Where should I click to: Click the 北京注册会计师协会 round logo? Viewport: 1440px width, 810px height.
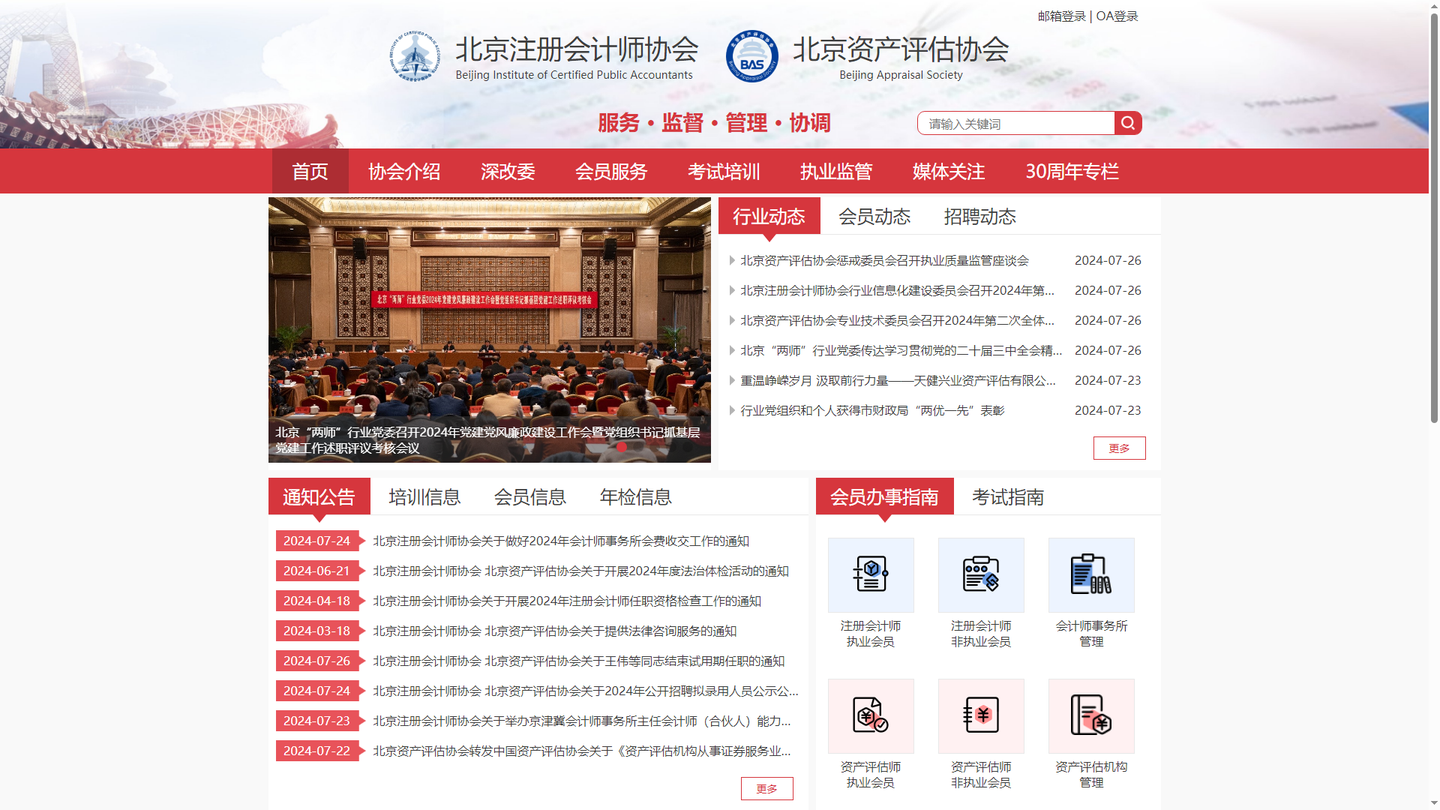coord(414,56)
